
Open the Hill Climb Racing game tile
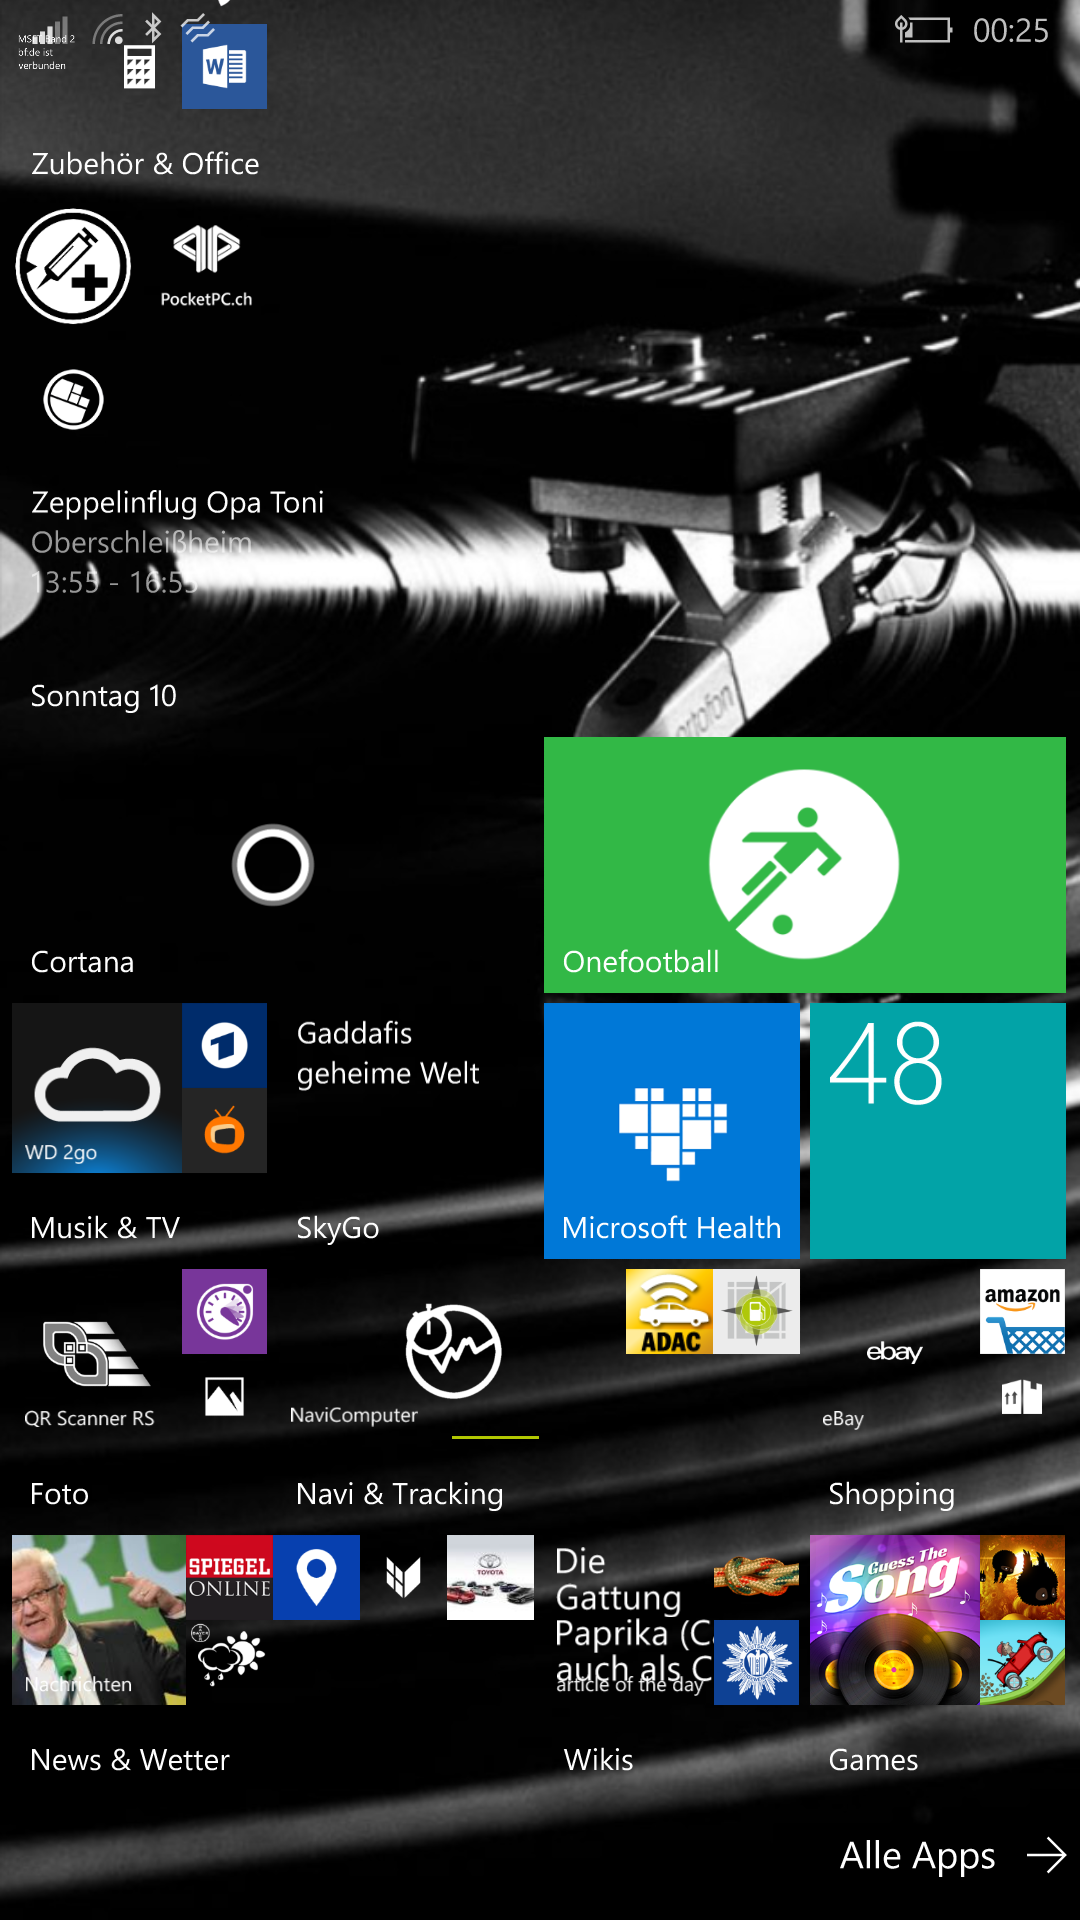point(1022,1662)
